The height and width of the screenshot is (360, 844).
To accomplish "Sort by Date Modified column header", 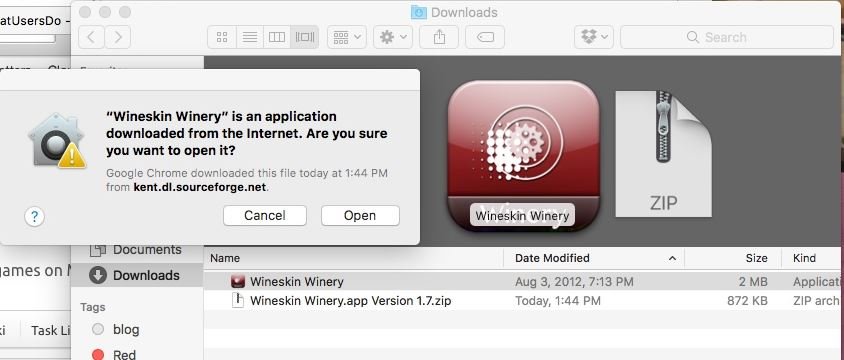I will (x=594, y=258).
